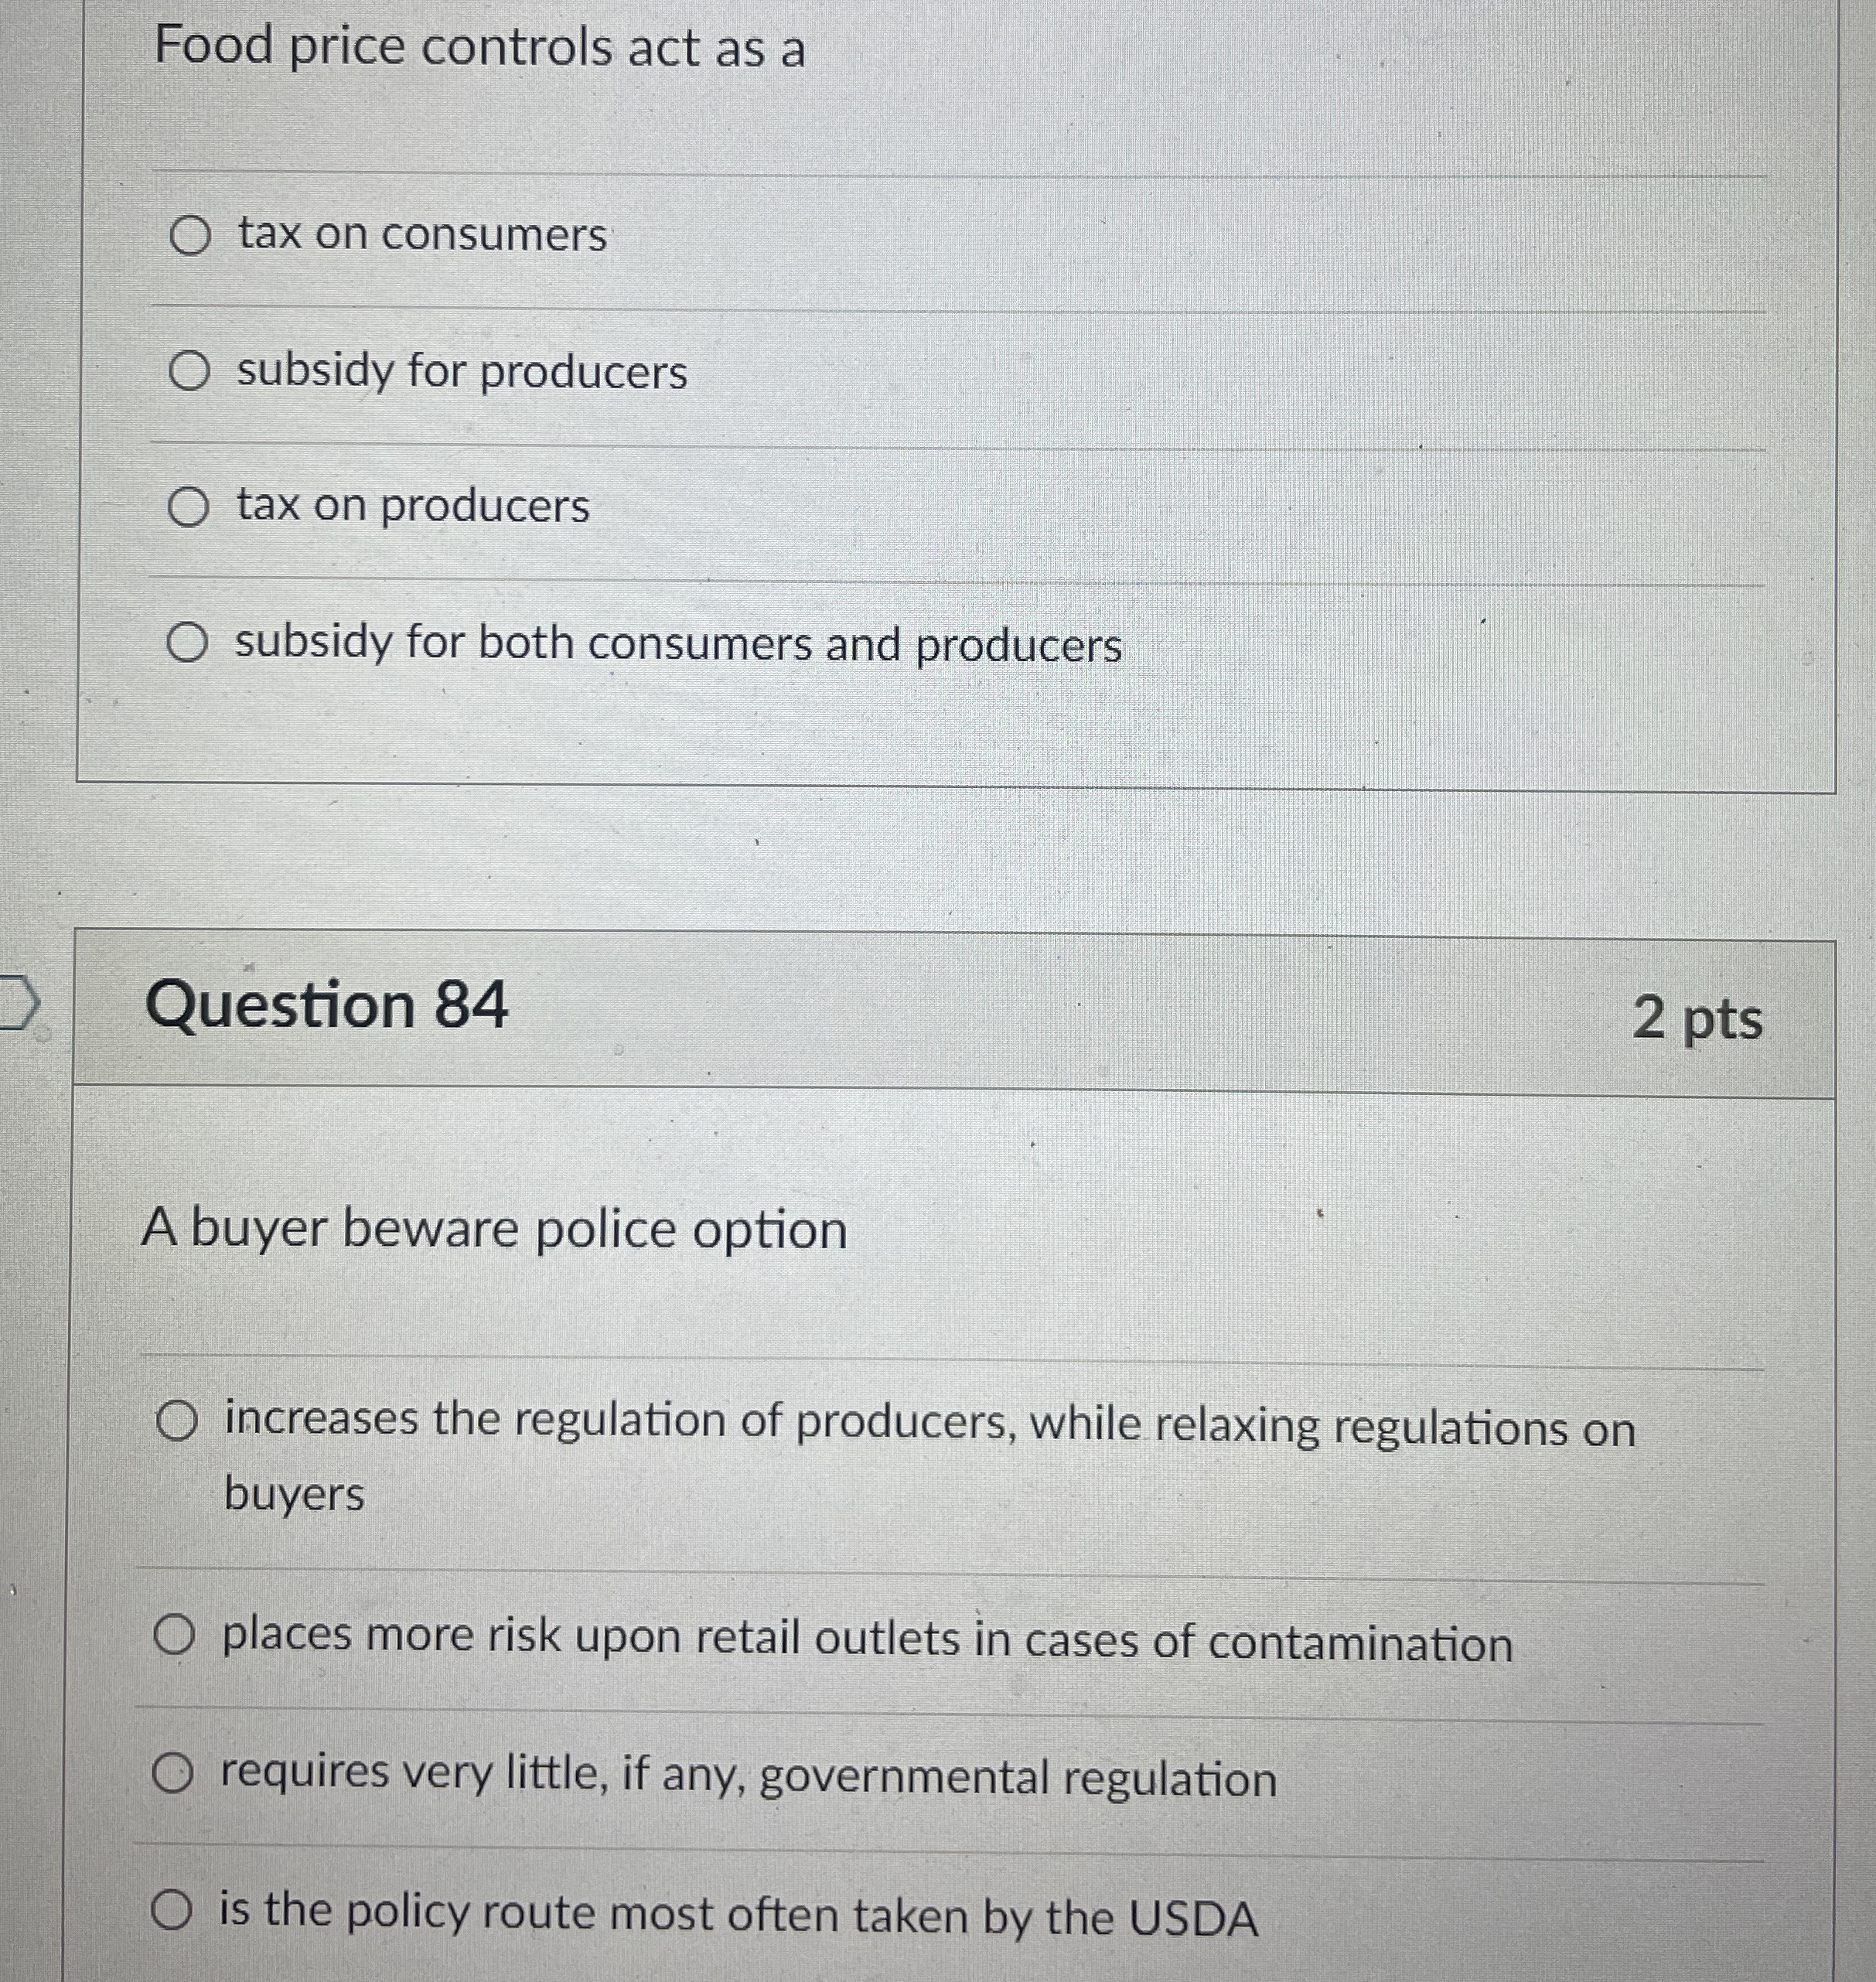Click the buyer beware police option prompt

494,1229
